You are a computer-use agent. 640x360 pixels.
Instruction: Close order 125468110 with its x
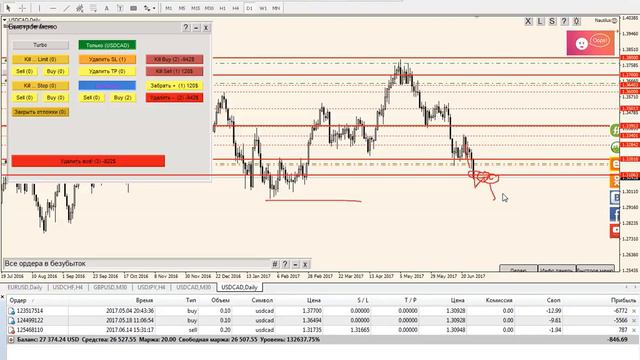[634, 330]
